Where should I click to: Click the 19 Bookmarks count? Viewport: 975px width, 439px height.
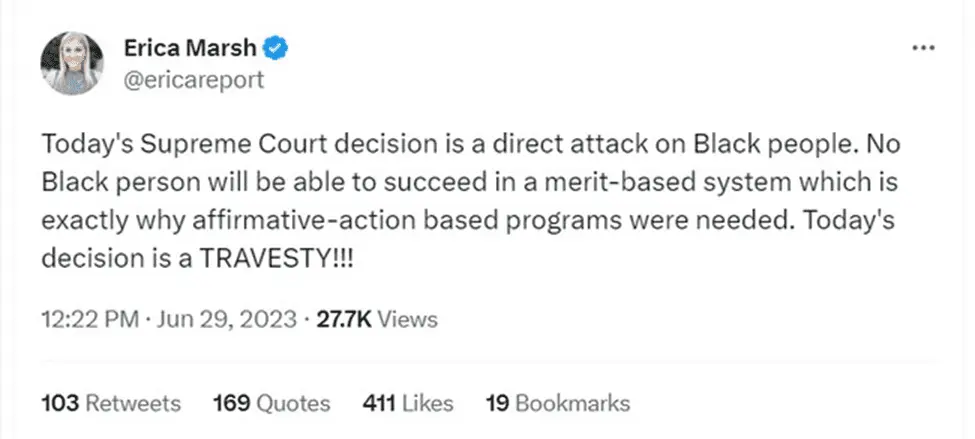557,403
